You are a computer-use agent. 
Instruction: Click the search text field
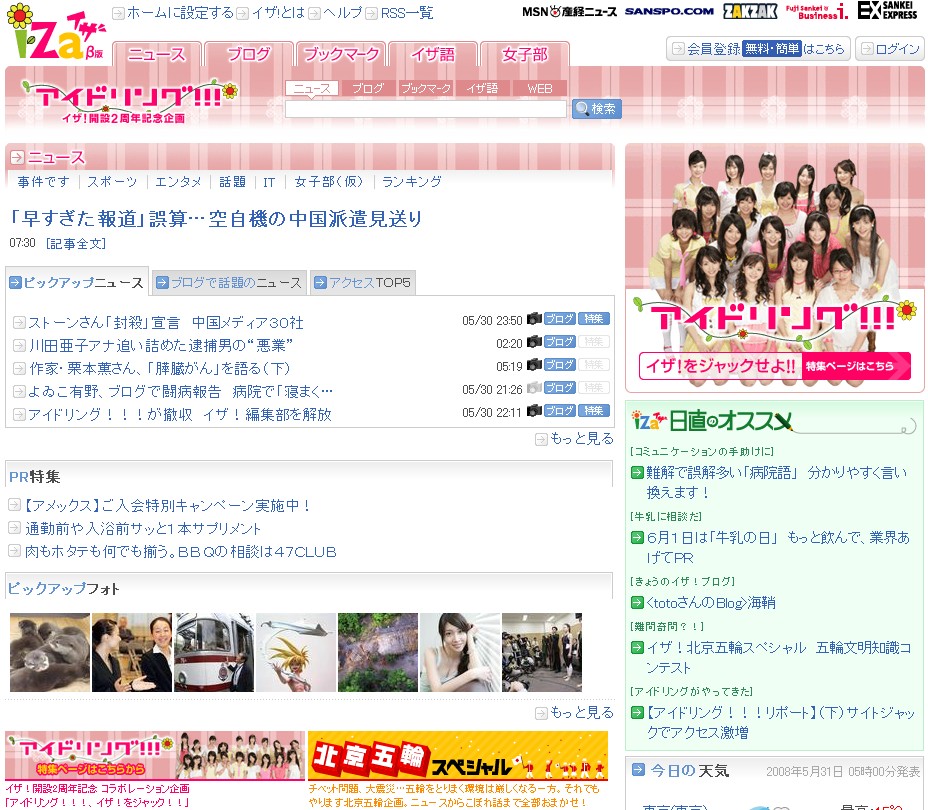(x=426, y=109)
